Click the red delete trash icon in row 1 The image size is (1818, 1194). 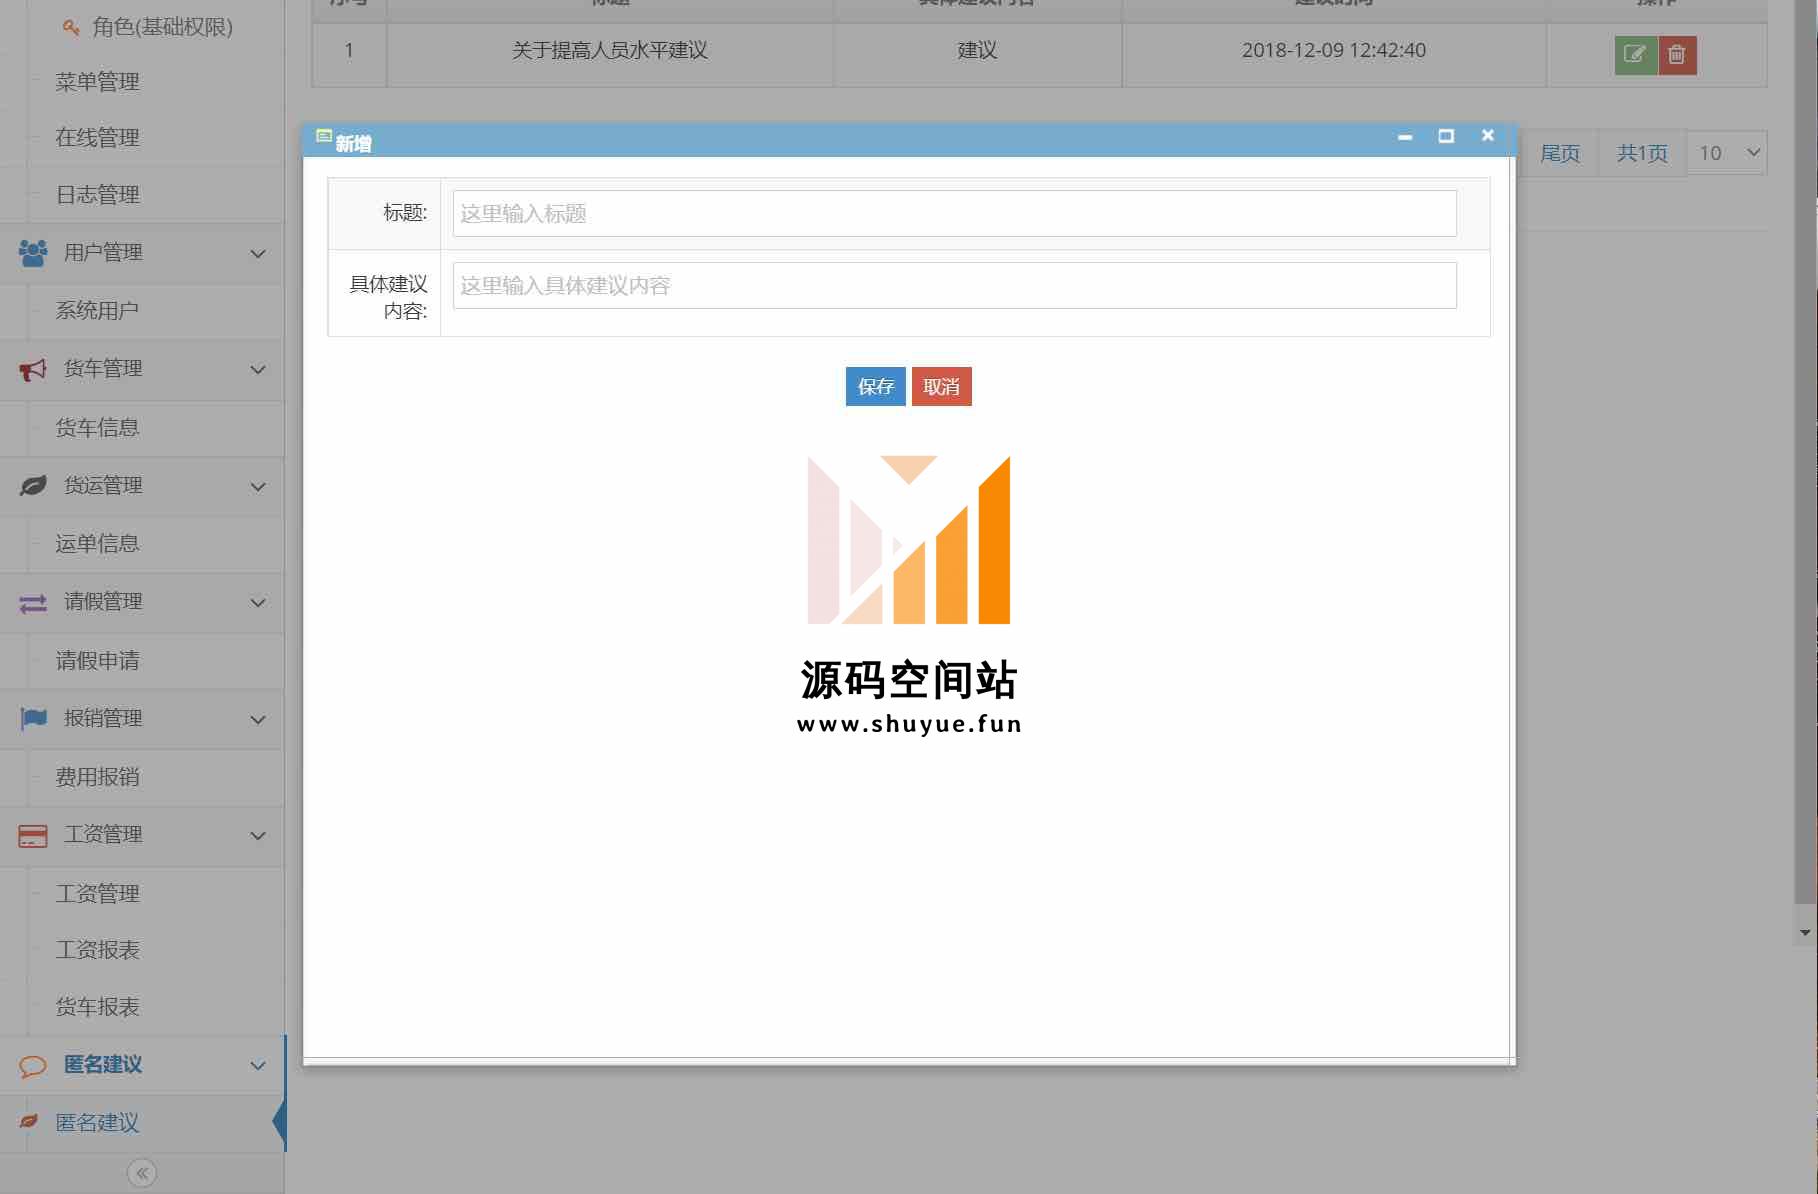coord(1677,55)
